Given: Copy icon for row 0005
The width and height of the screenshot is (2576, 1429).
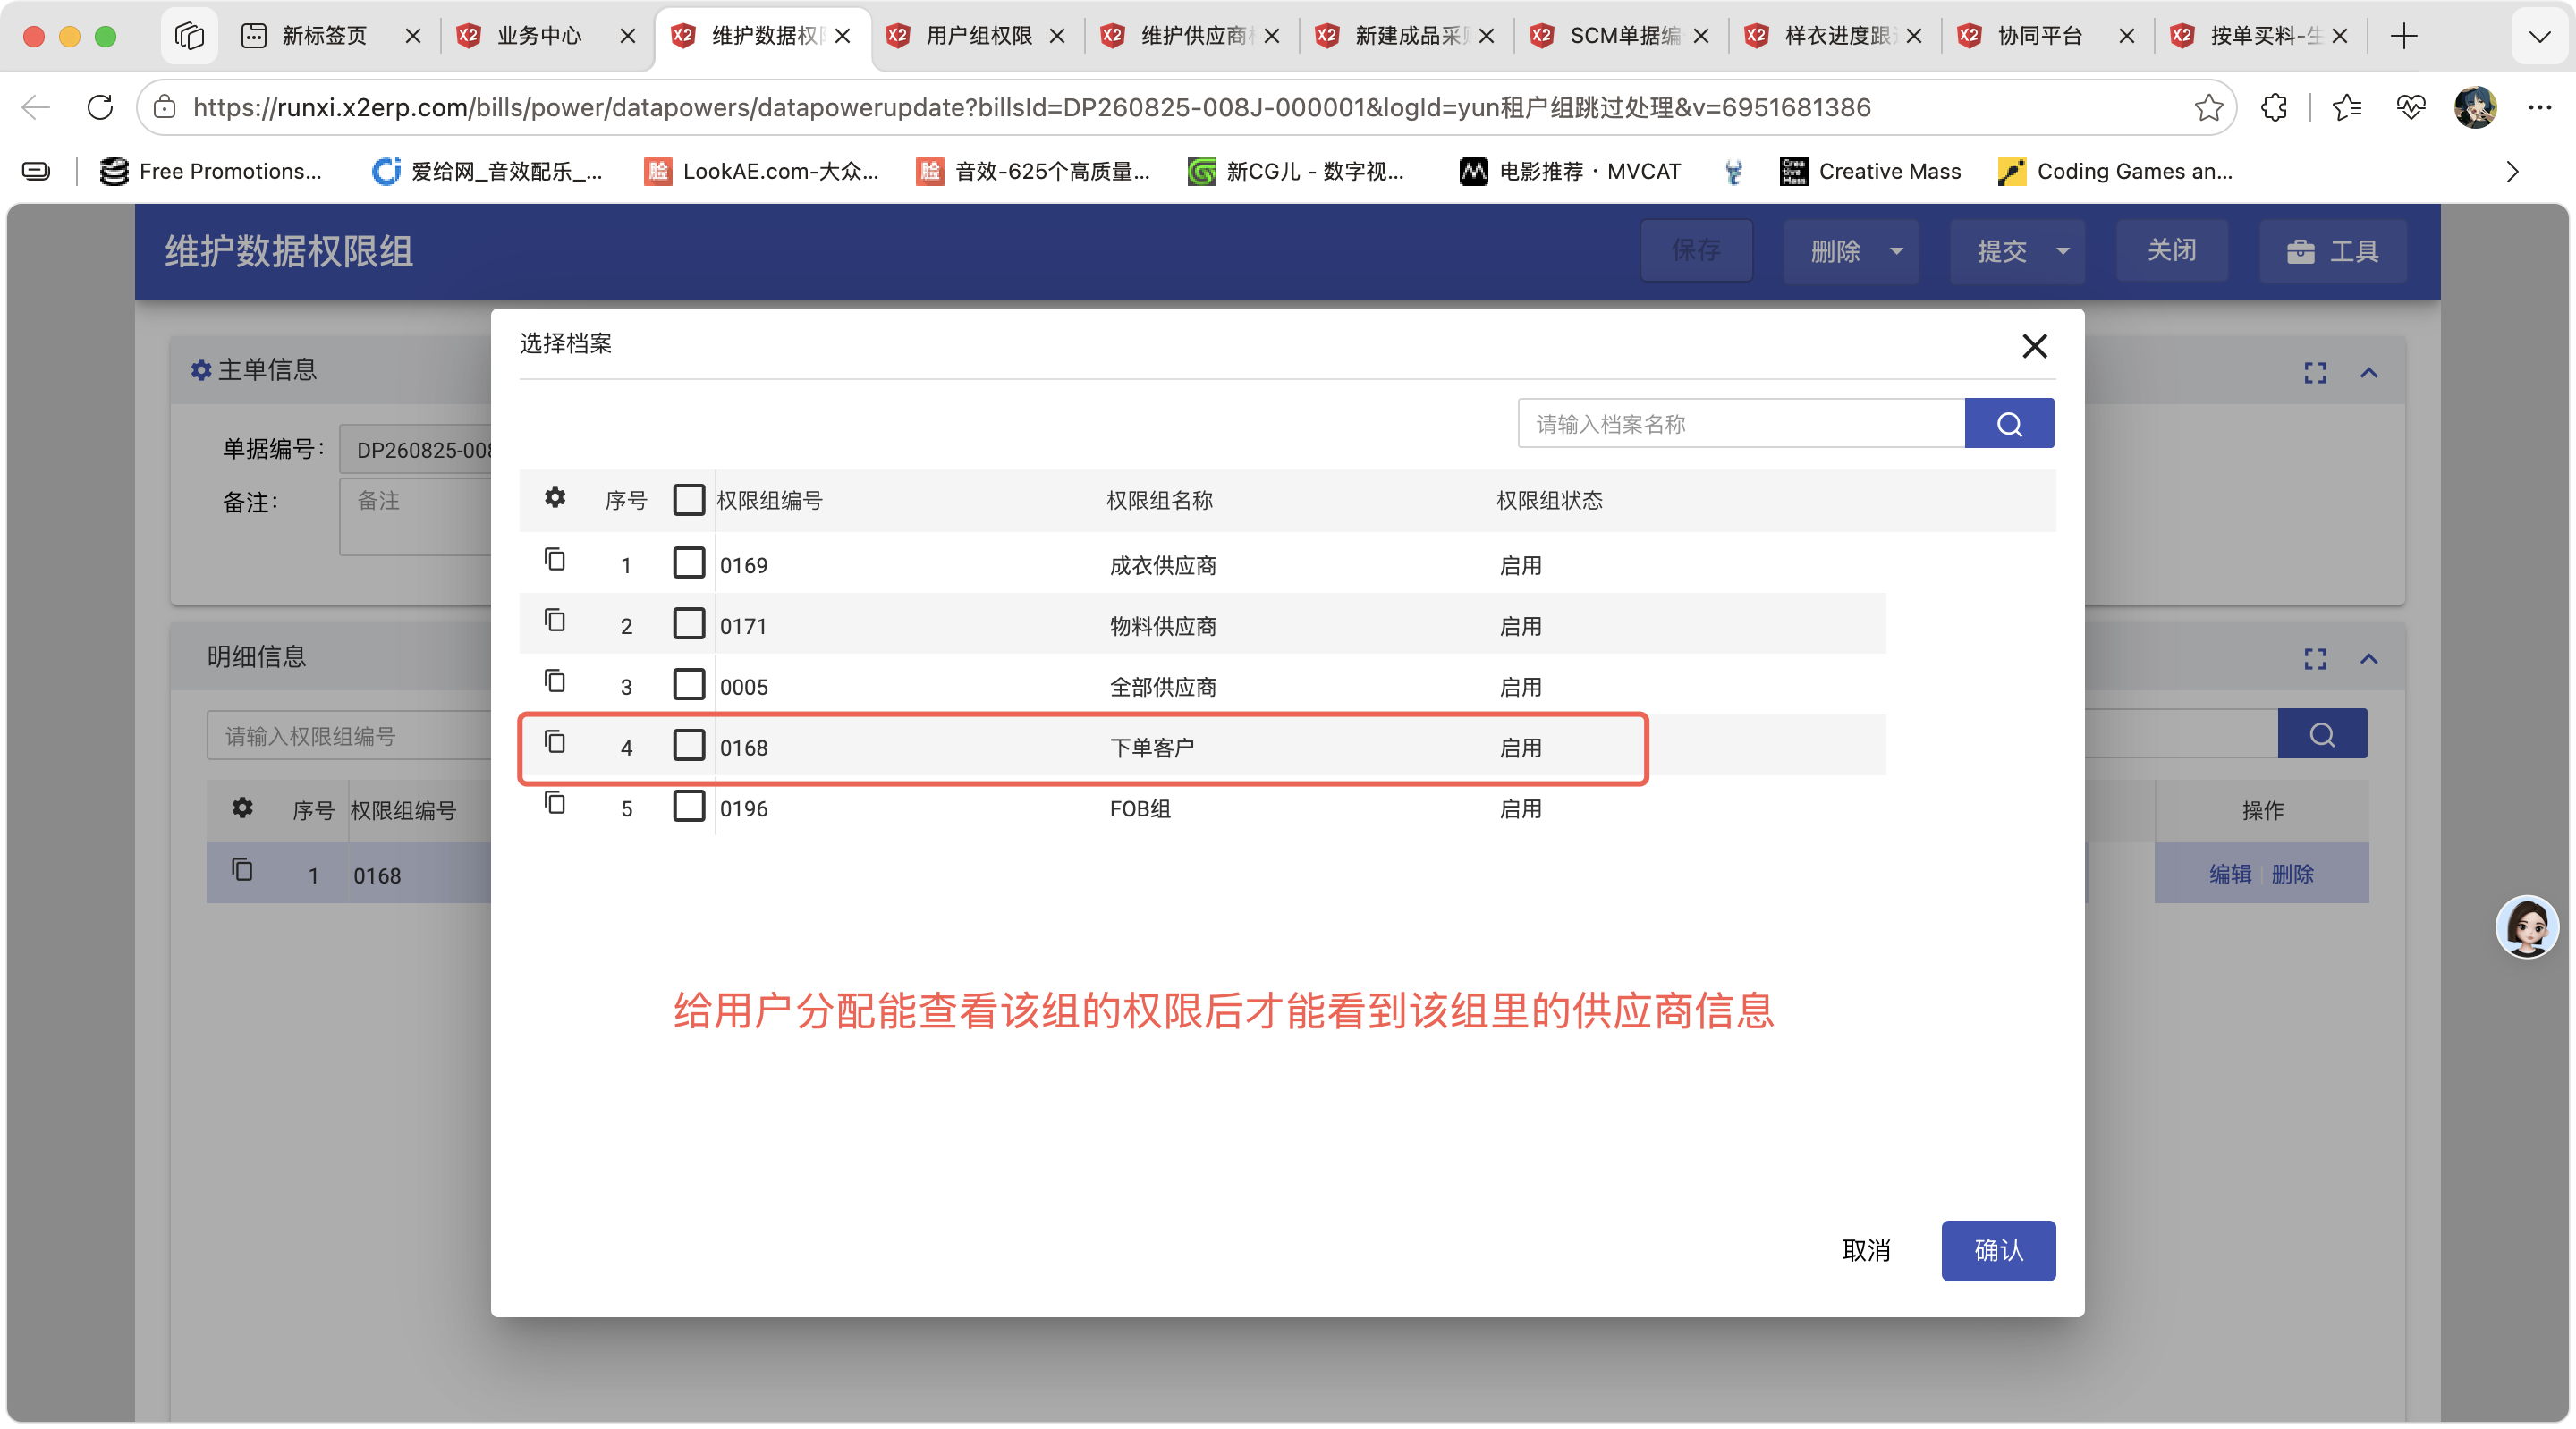Looking at the screenshot, I should coord(555,682).
